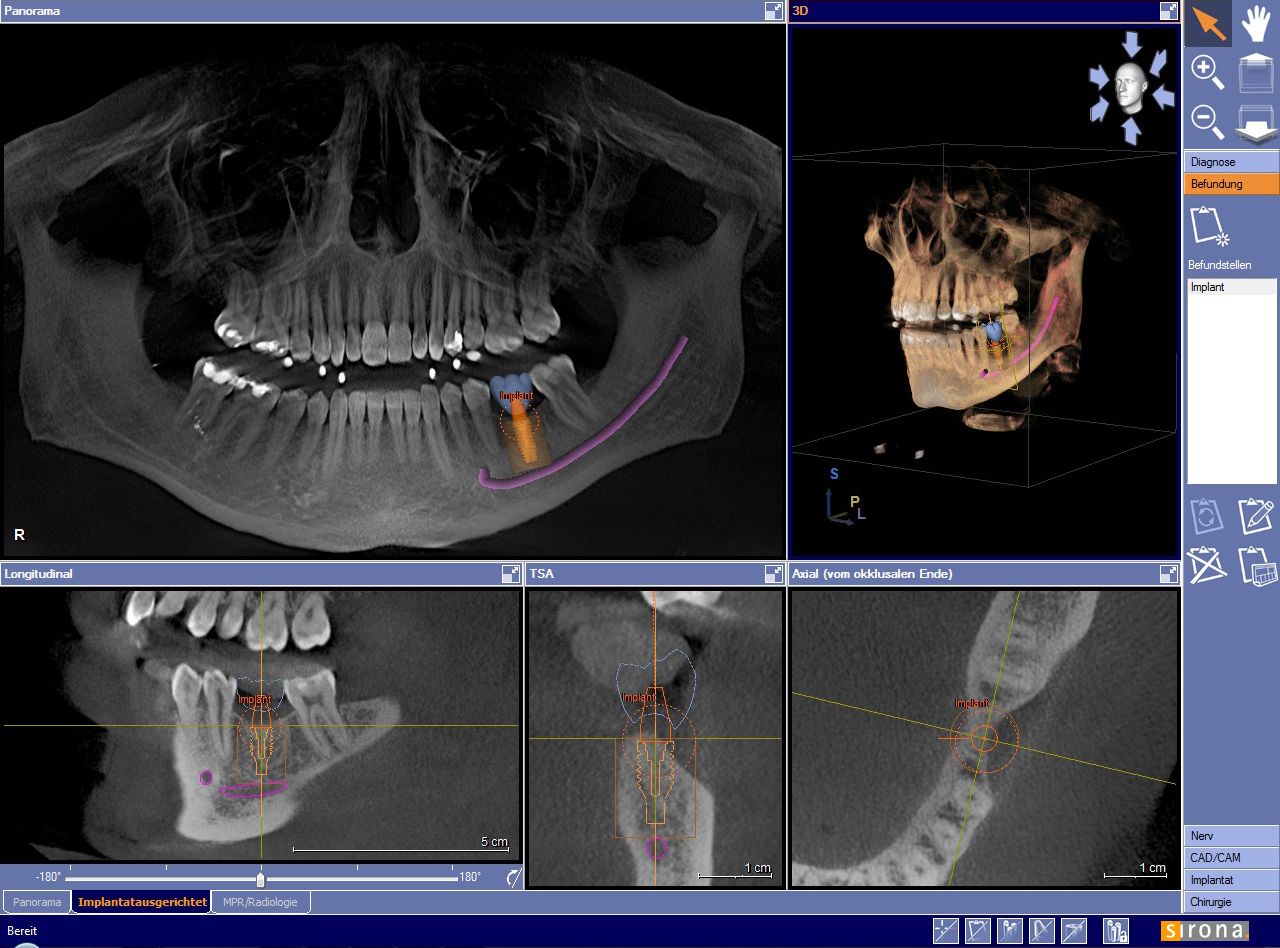Click the zoom in magnifier icon
The height and width of the screenshot is (948, 1280).
click(x=1208, y=73)
